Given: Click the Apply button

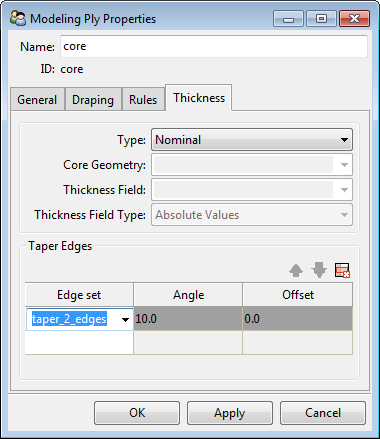Looking at the screenshot, I should click(x=230, y=413).
